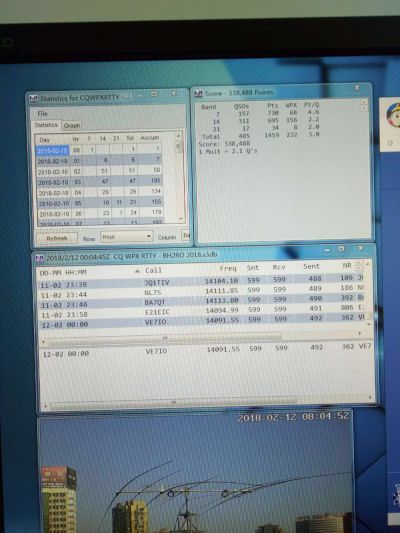The height and width of the screenshot is (533, 400).
Task: Click the N1MM icon in log window title bar
Action: coord(40,258)
